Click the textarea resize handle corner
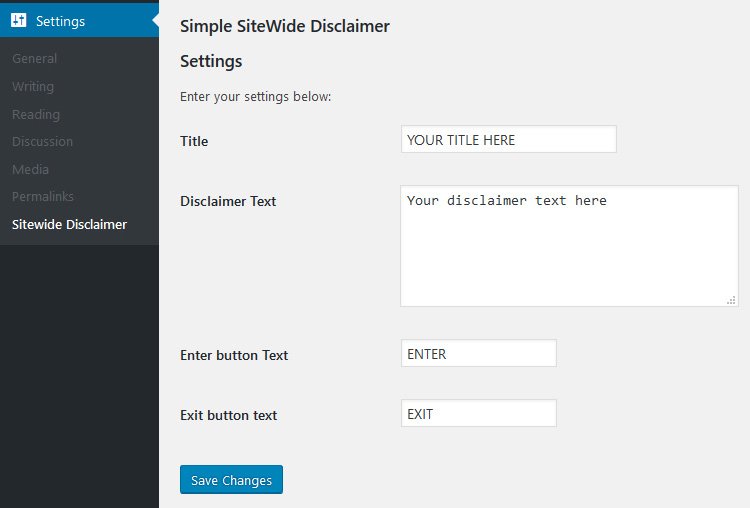 [731, 300]
